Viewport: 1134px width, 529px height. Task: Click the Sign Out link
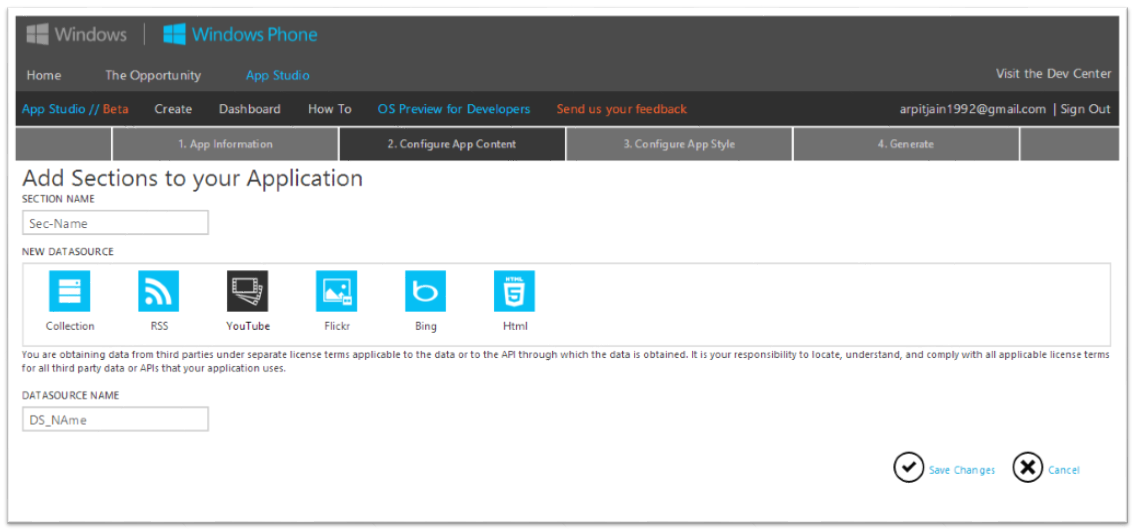coord(1086,109)
